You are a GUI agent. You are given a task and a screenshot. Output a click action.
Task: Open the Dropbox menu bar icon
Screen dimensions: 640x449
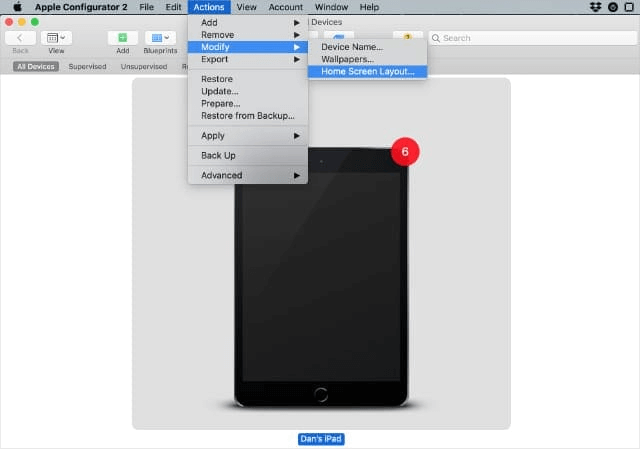[x=596, y=7]
